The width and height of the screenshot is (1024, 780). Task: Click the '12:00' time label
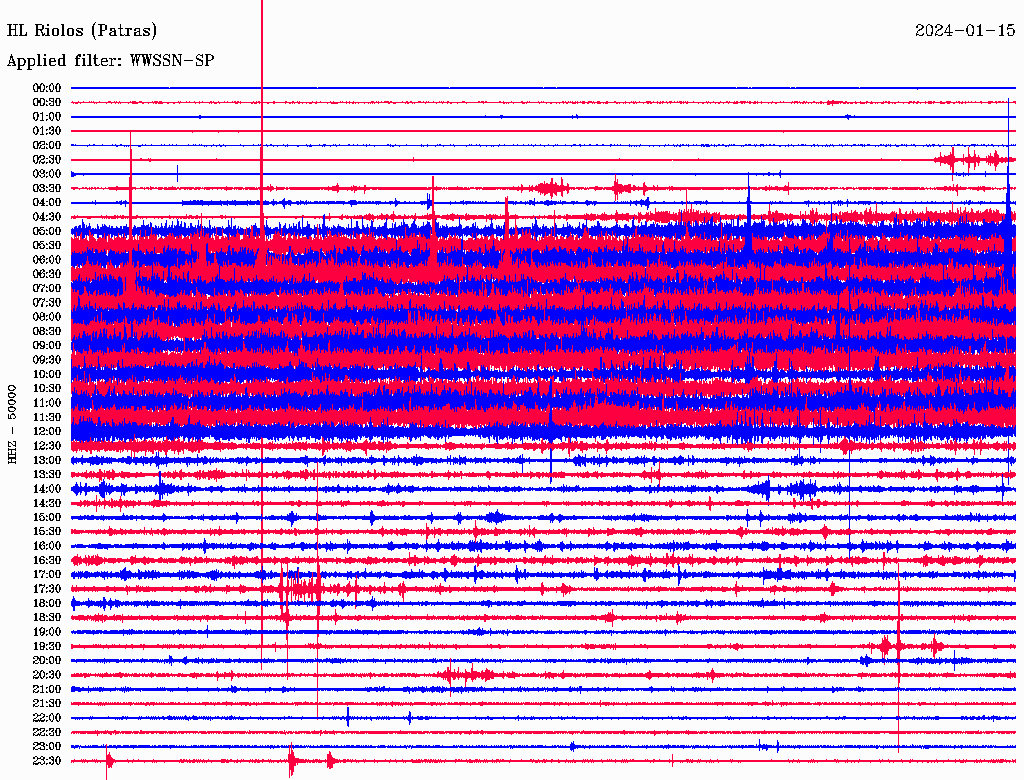(x=47, y=432)
